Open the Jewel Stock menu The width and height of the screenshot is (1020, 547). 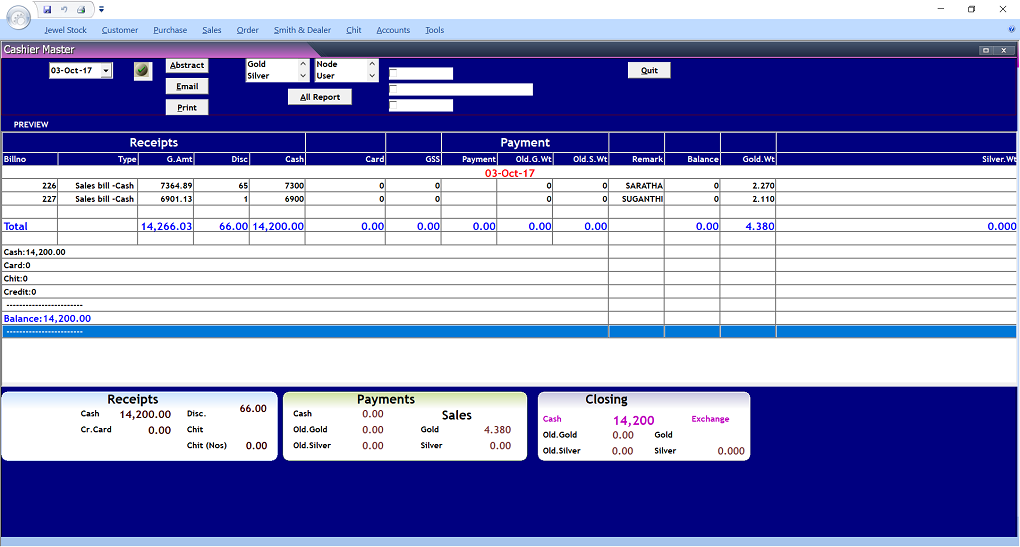[65, 30]
